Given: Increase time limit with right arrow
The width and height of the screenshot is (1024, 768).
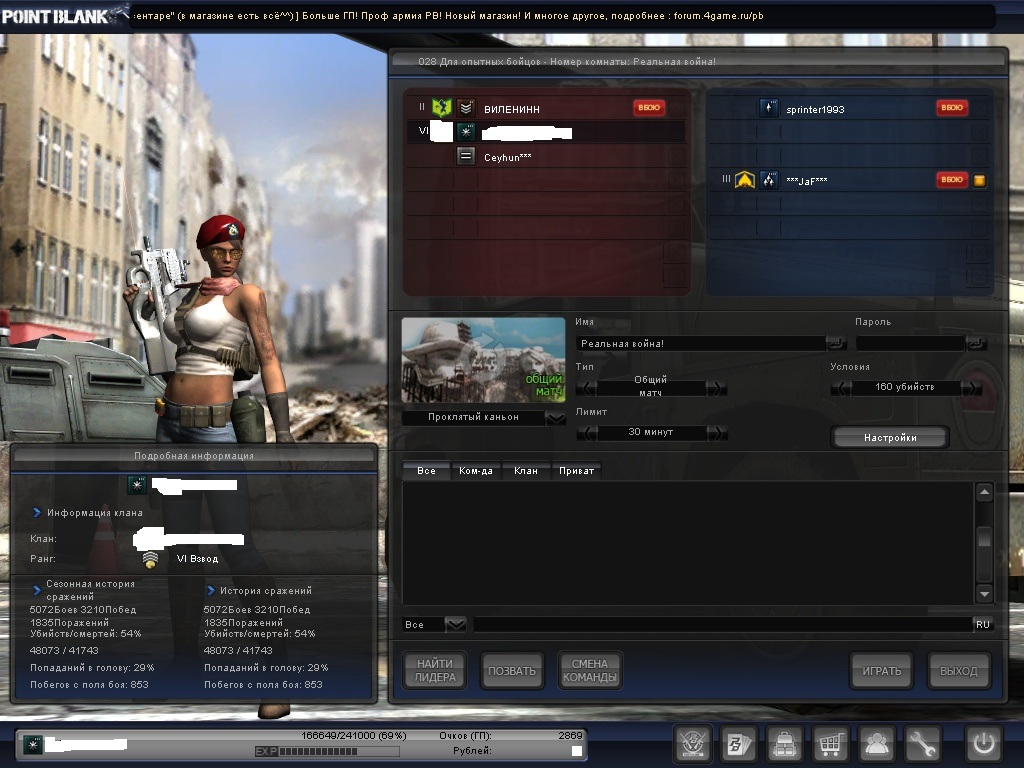Looking at the screenshot, I should pyautogui.click(x=717, y=432).
